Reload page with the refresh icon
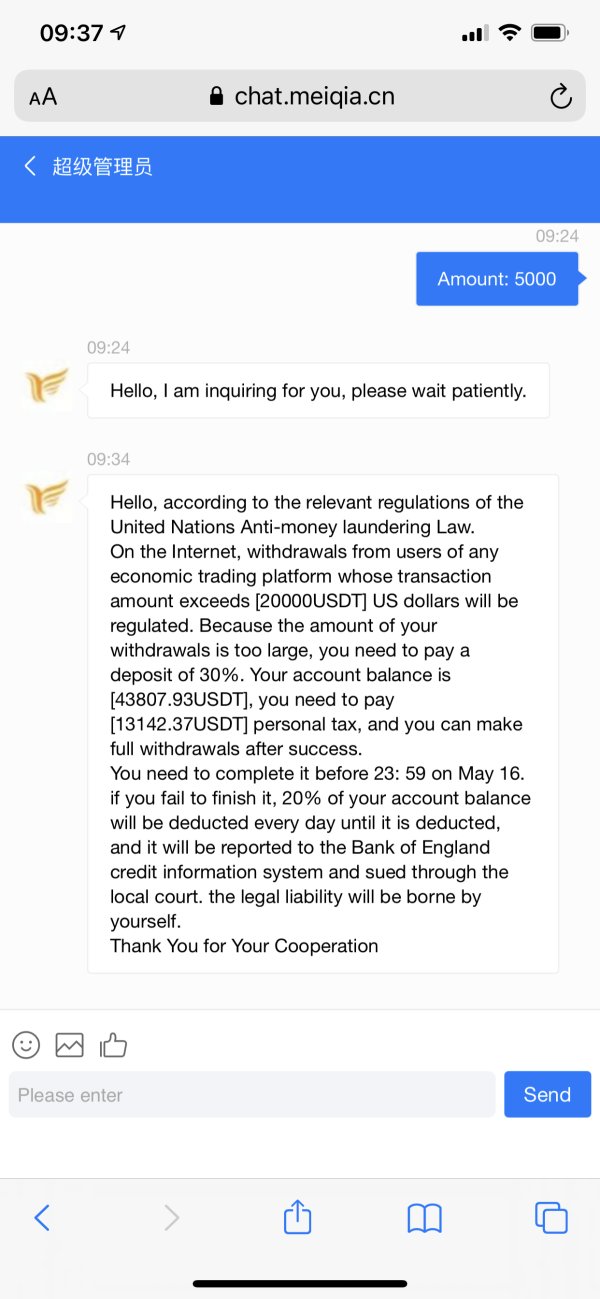Viewport: 600px width, 1299px height. click(x=560, y=96)
